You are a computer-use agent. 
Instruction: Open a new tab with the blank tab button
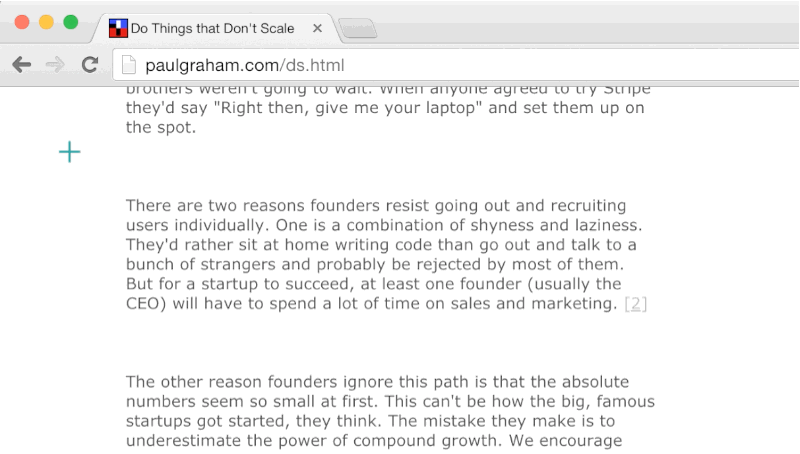pyautogui.click(x=358, y=29)
